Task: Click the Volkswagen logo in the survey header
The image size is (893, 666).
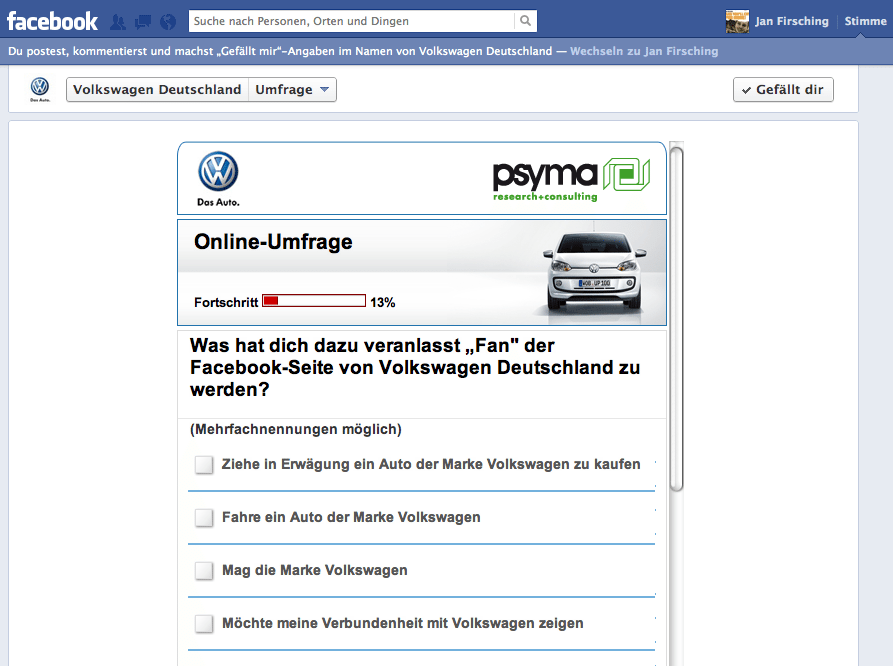Action: [x=218, y=171]
